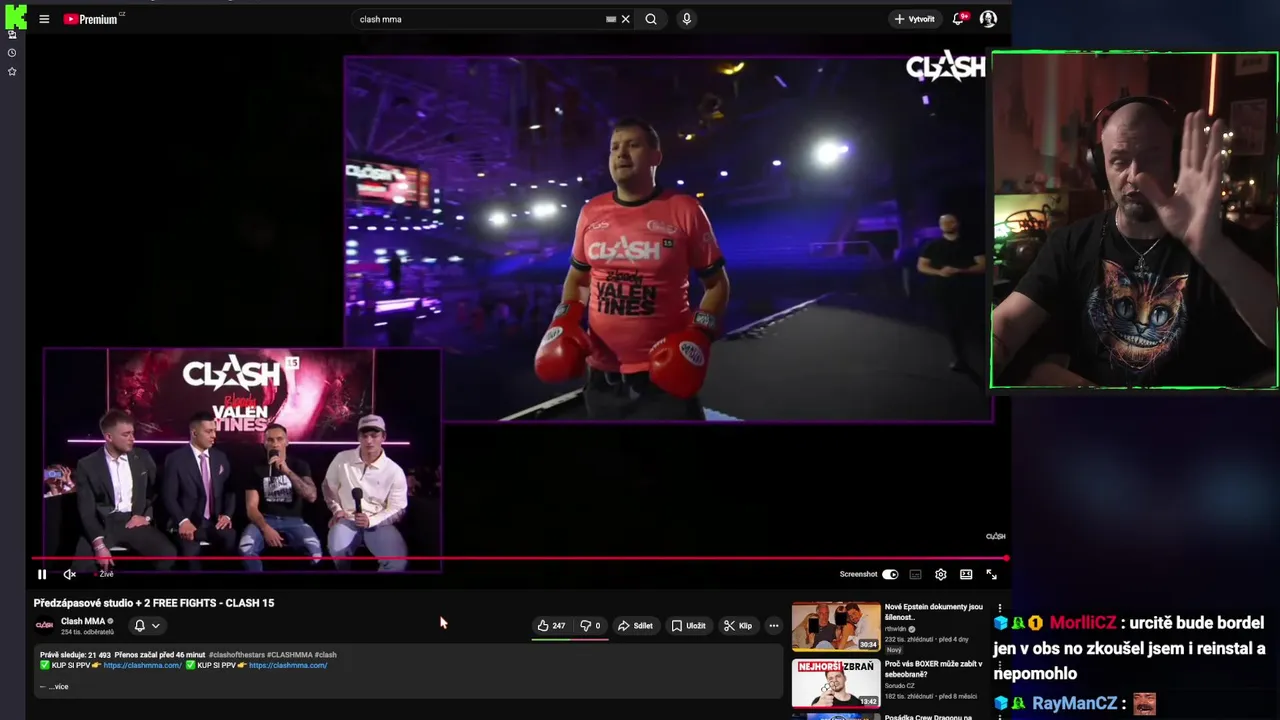Toggle the Screenshot switch in player
Viewport: 1280px width, 720px height.
890,574
